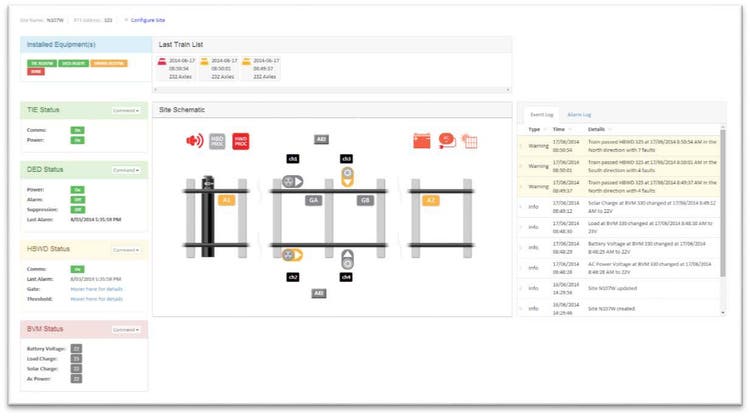Viewport: 750px width, 416px height.
Task: Toggle the DED Suppression status indicator
Action: click(x=77, y=209)
